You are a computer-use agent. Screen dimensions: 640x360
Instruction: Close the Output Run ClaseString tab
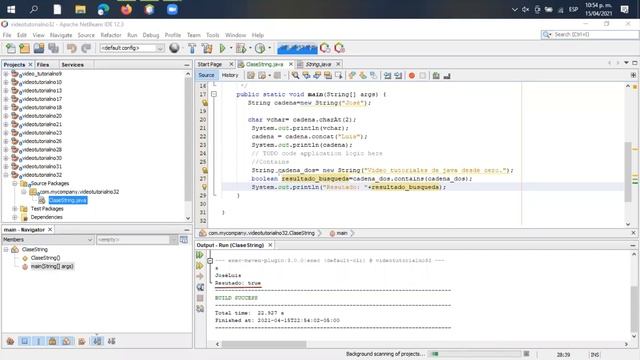(270, 245)
